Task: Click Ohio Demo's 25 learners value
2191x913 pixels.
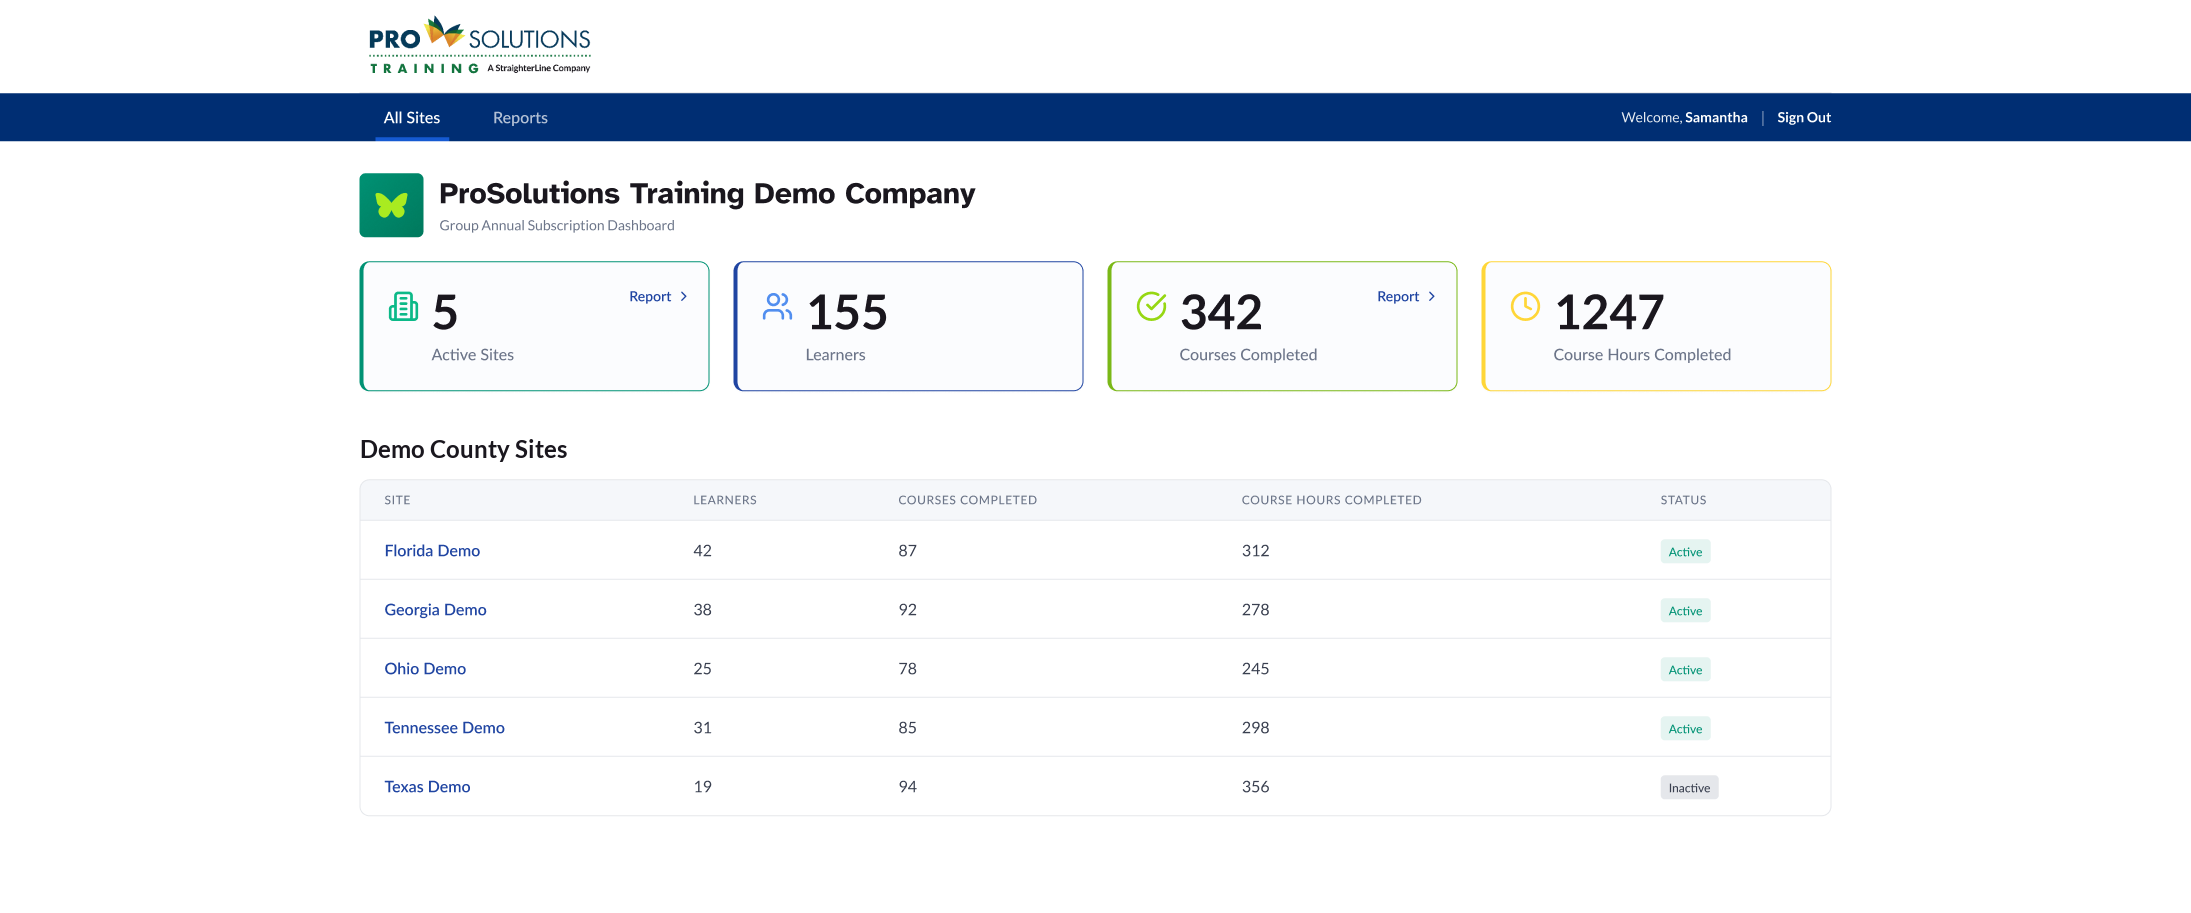Action: [702, 669]
